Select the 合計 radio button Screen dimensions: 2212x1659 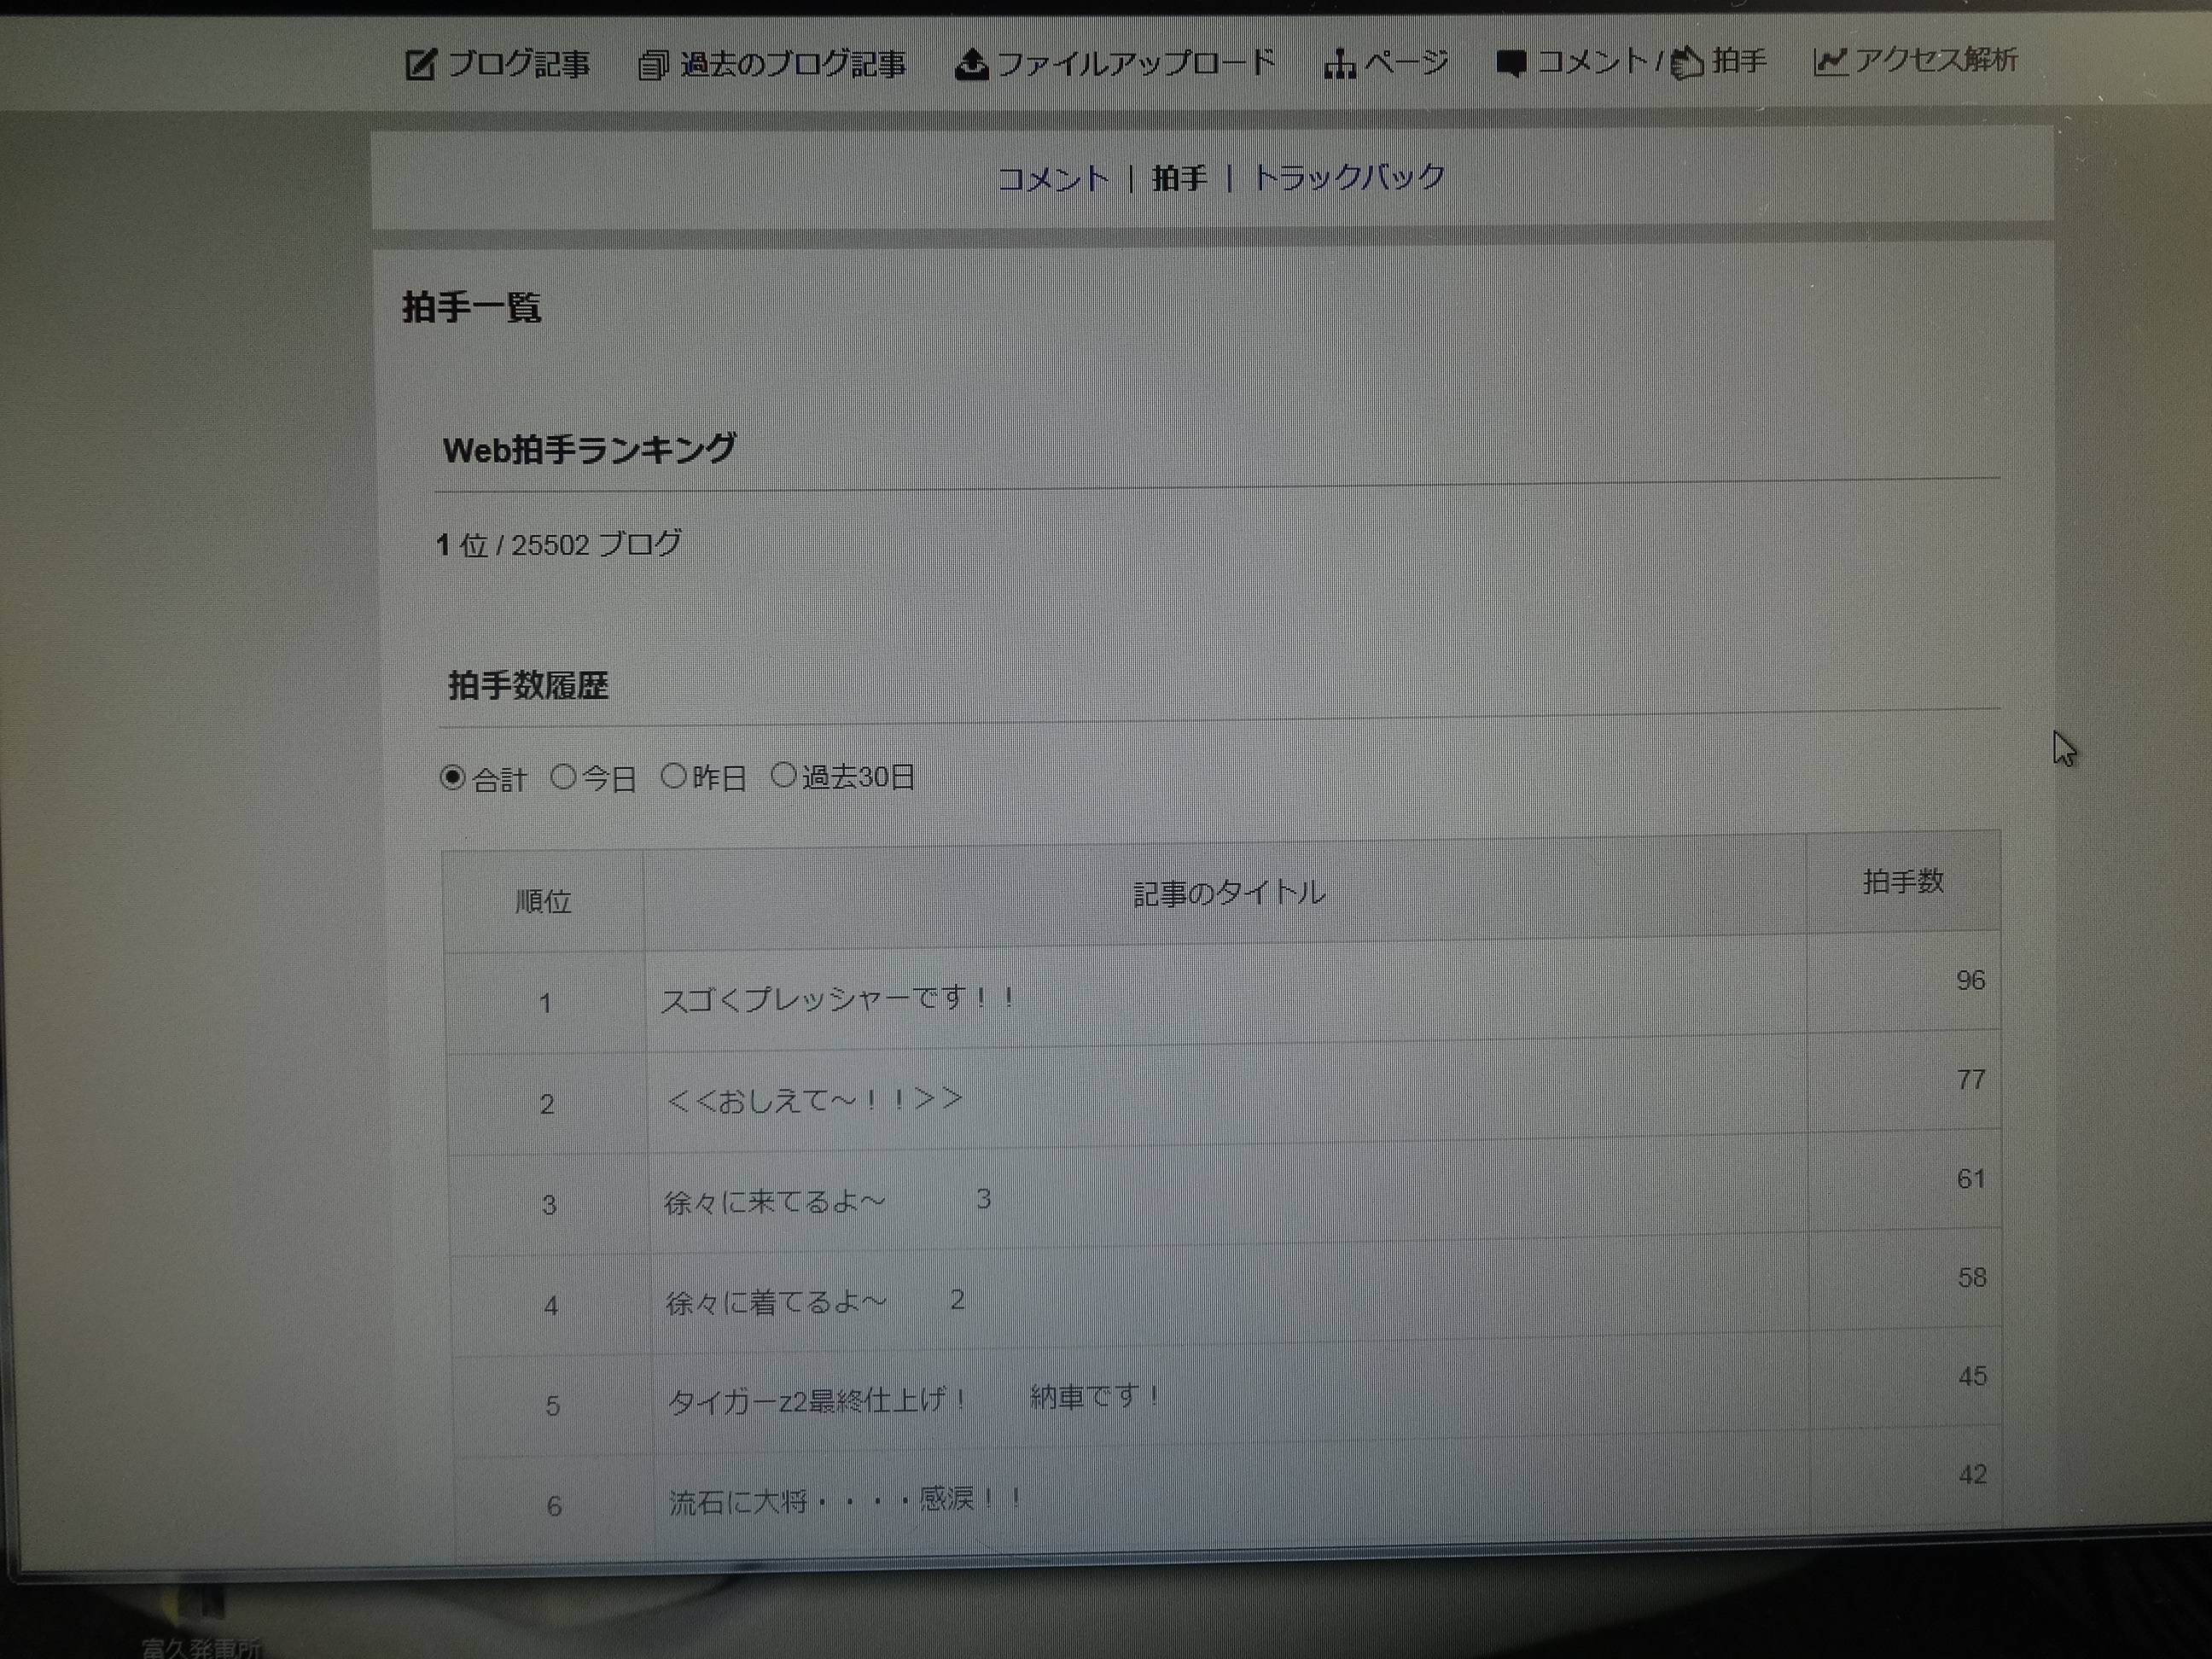pos(453,777)
